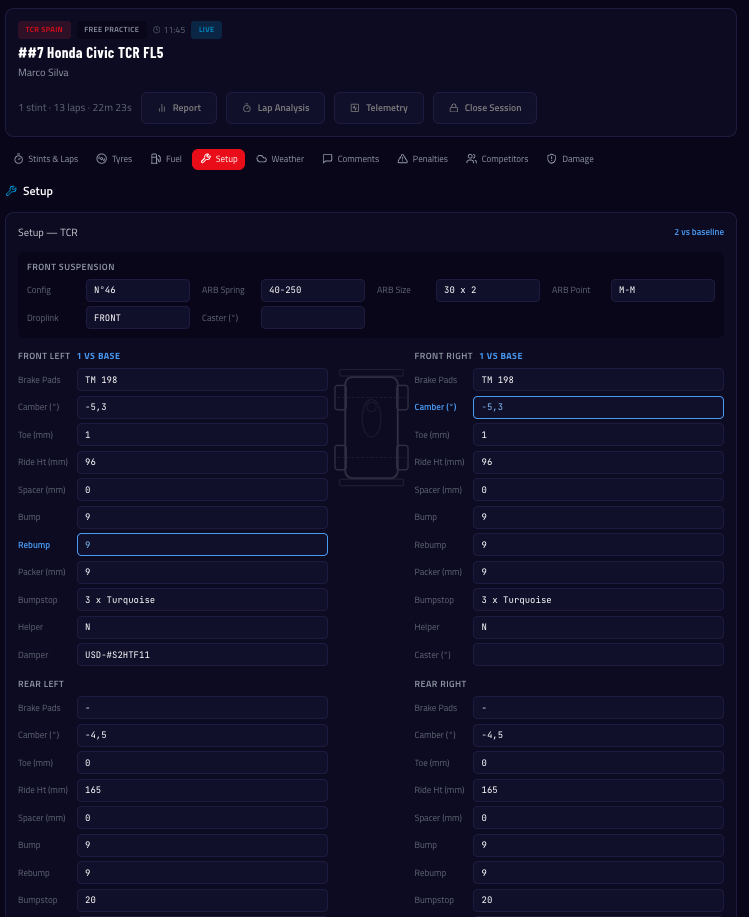Click the 2 vs baseline link
The image size is (749, 917).
pos(698,232)
